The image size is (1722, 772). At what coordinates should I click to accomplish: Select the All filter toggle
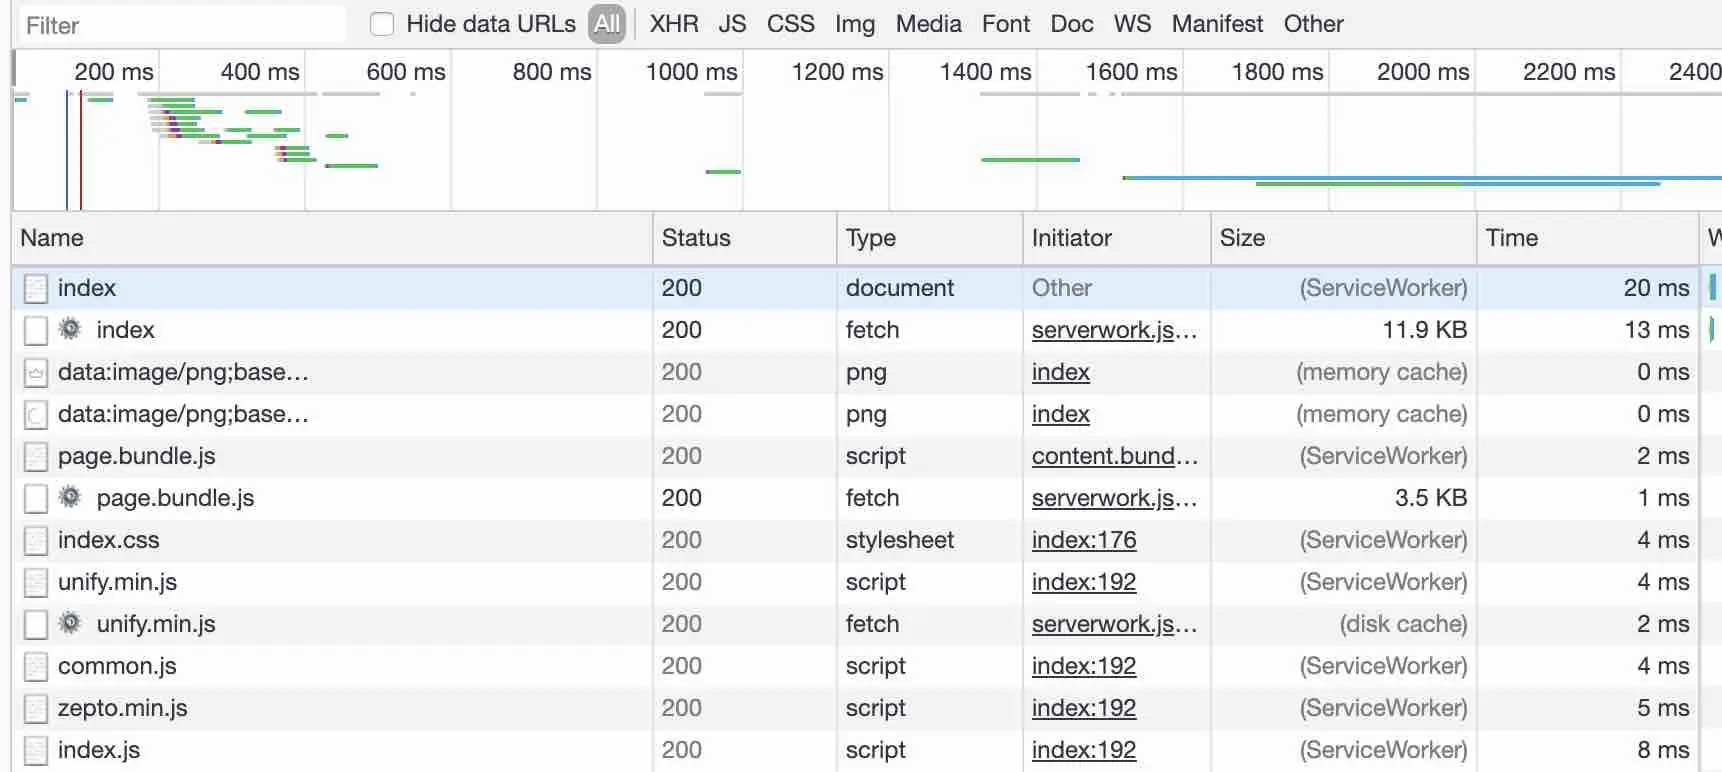coord(607,24)
